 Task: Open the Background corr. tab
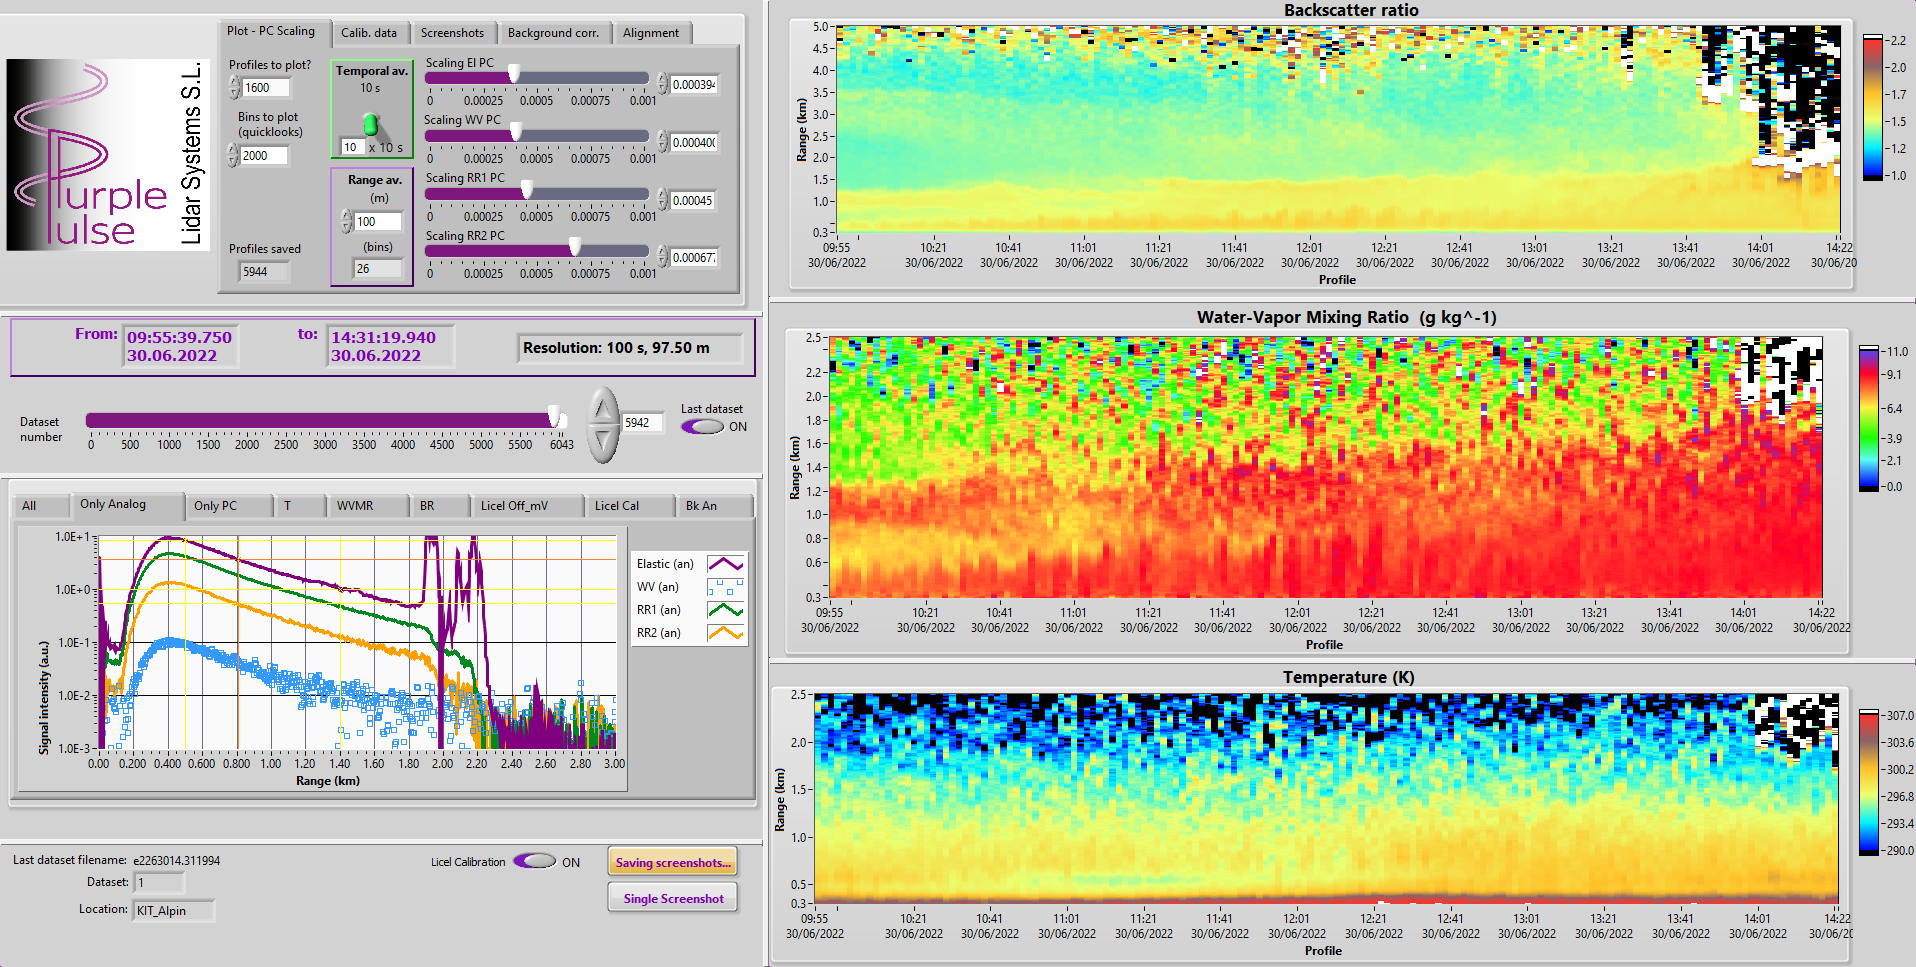tap(553, 33)
